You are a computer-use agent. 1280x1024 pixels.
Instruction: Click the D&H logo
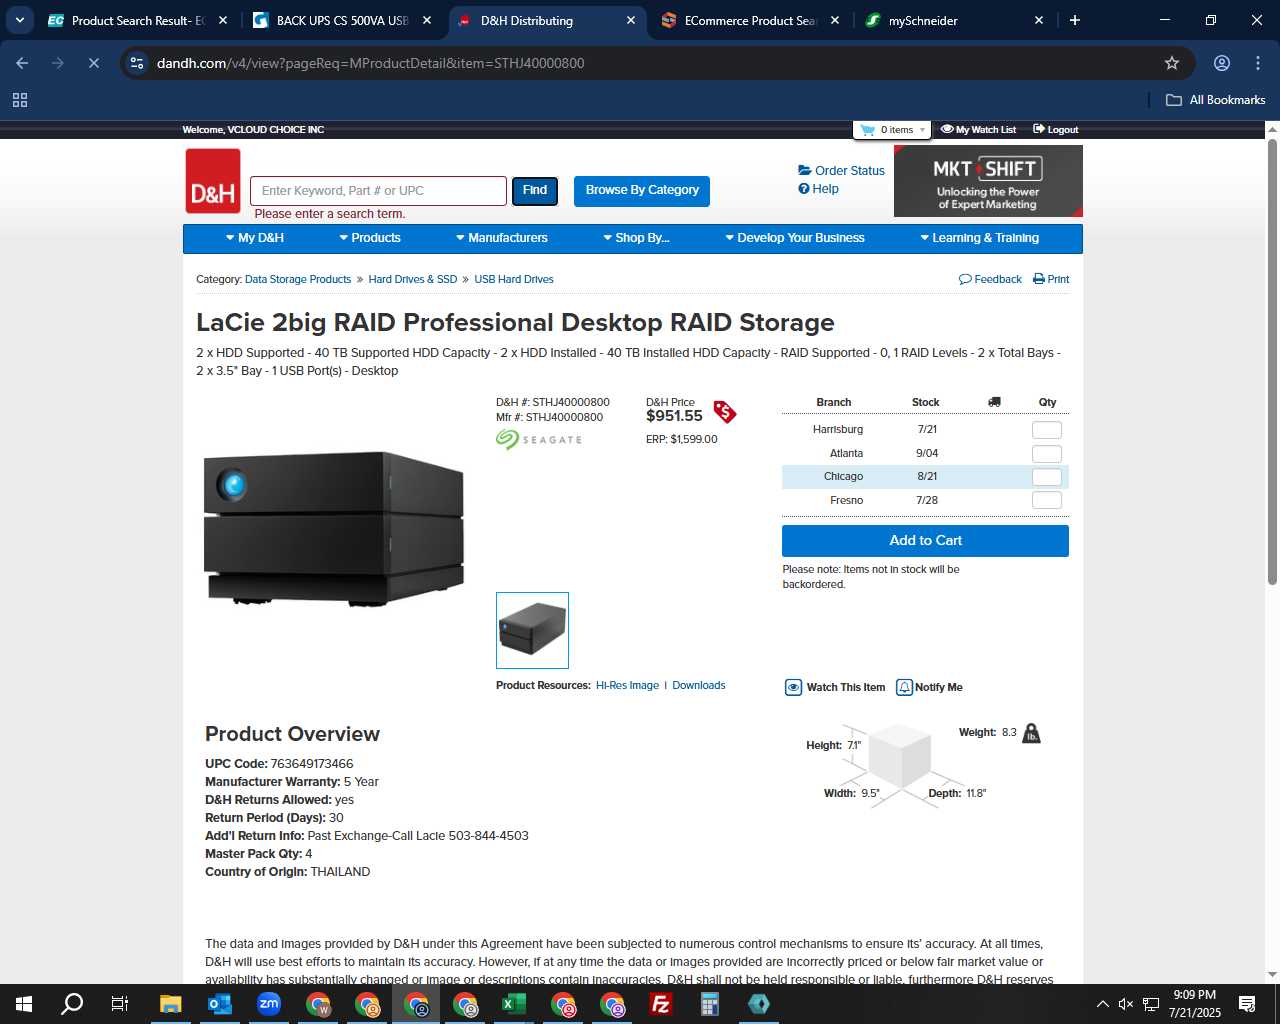[x=213, y=181]
